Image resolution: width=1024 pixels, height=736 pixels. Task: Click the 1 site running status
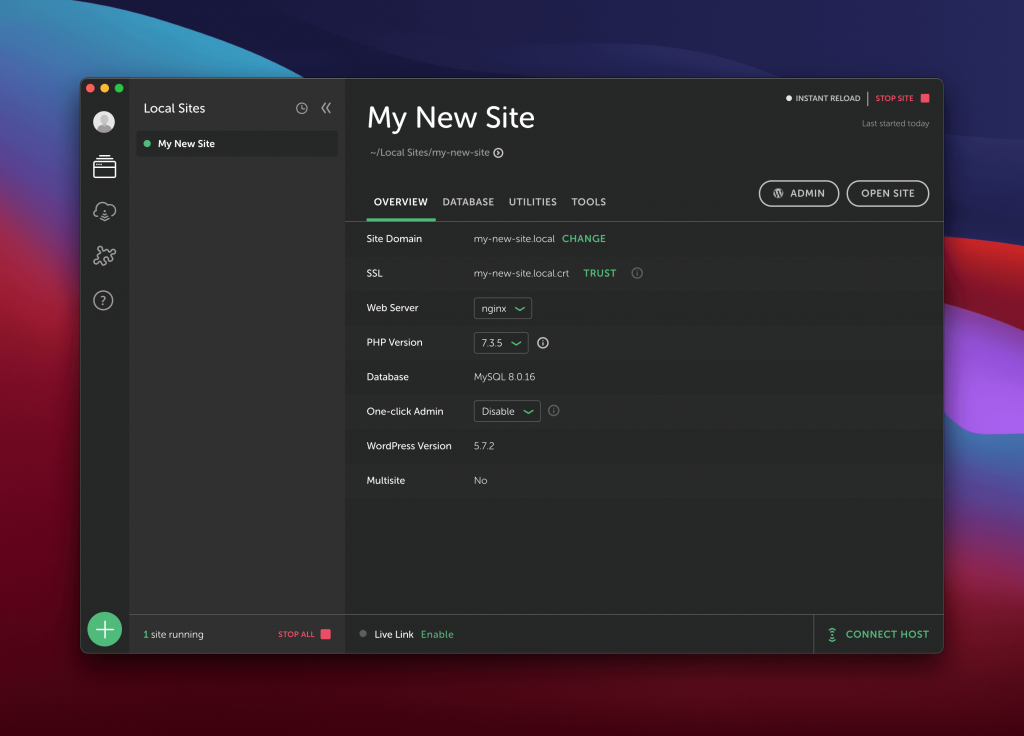coord(173,635)
